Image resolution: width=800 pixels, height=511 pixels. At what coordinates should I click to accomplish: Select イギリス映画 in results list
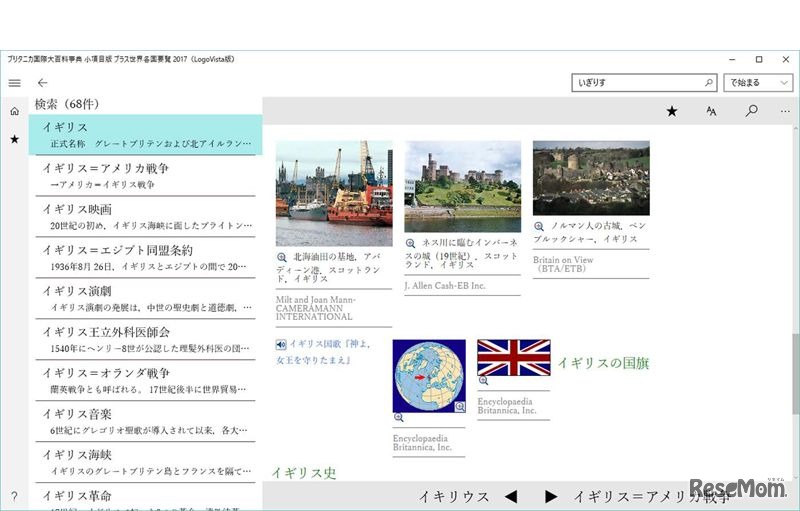(x=145, y=217)
